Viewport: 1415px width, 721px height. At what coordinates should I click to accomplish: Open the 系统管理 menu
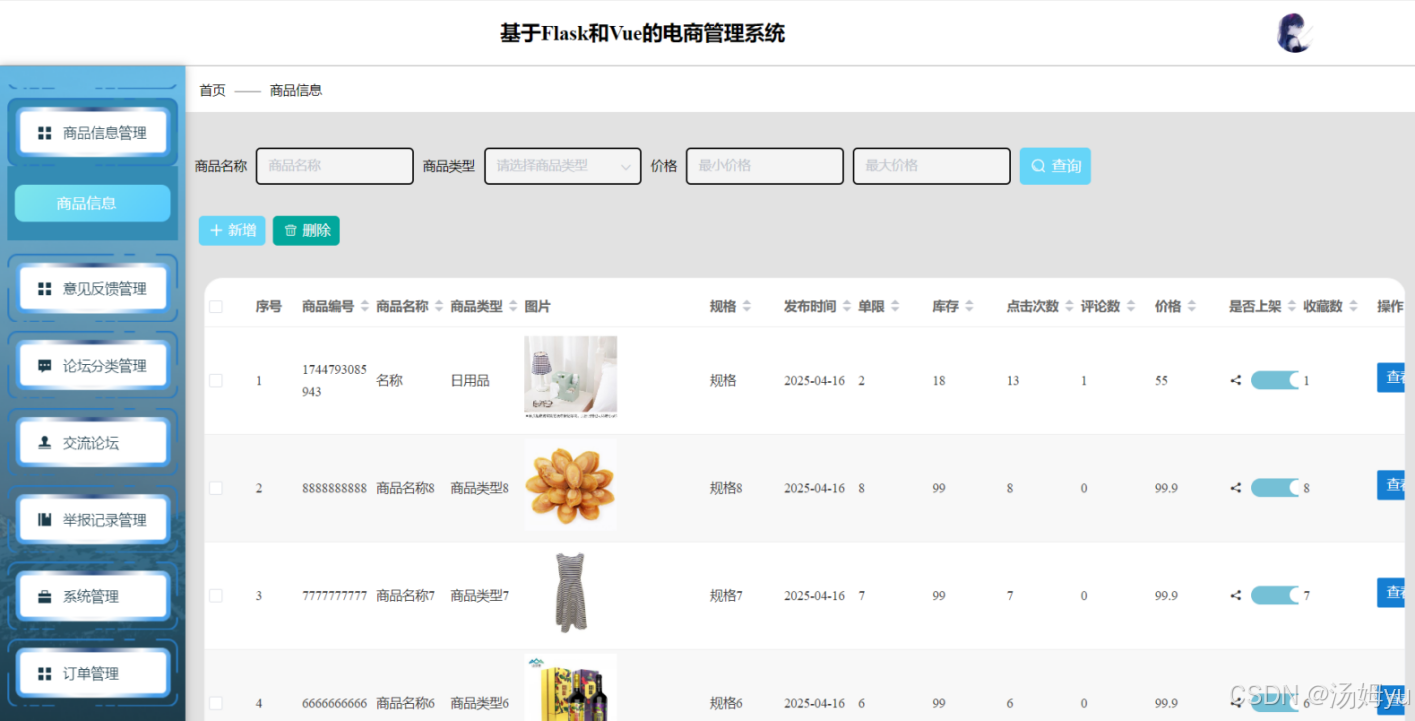pyautogui.click(x=93, y=597)
